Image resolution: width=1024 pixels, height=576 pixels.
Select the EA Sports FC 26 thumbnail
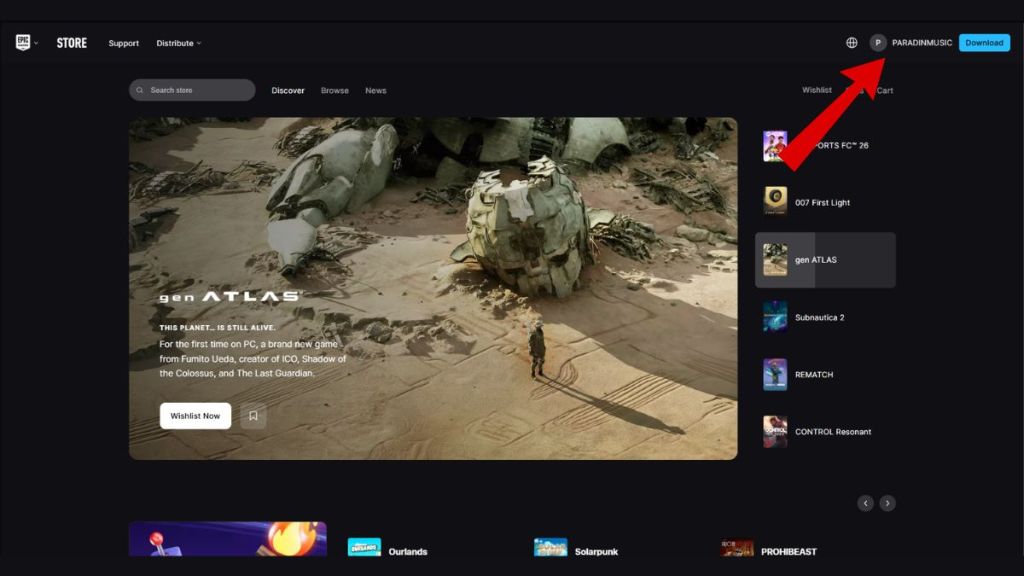tap(775, 146)
